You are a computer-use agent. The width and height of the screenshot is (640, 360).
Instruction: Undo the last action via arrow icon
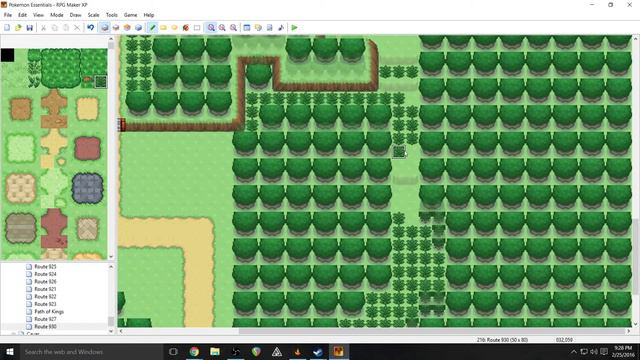[x=91, y=28]
